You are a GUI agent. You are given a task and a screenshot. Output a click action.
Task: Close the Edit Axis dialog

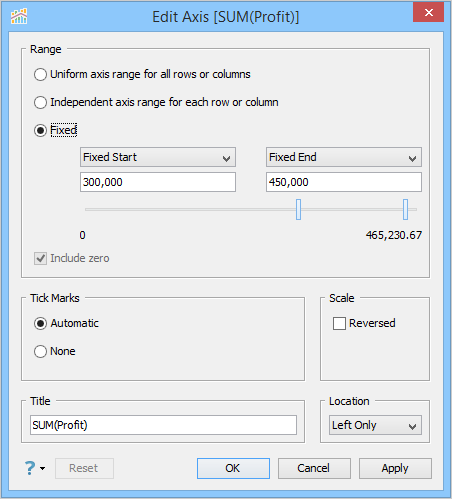pyautogui.click(x=428, y=12)
